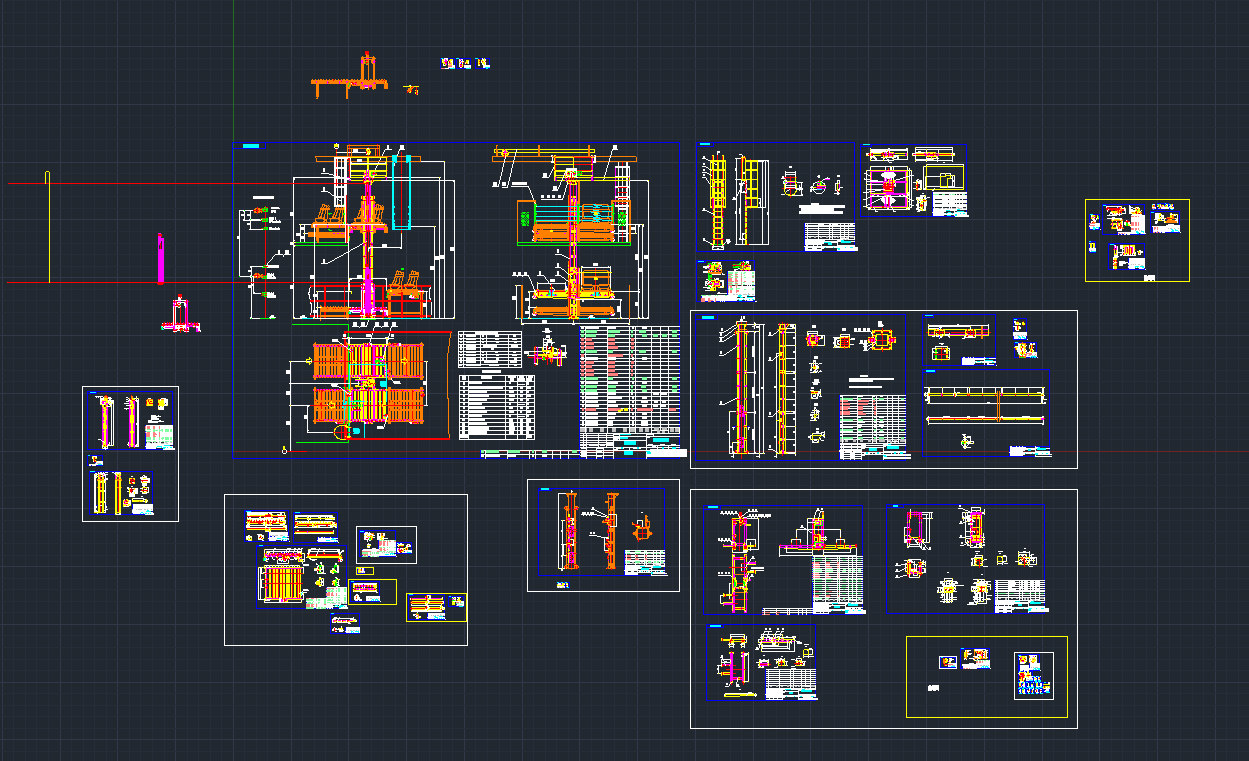The height and width of the screenshot is (761, 1249).
Task: Select the small isolated frame at far right
Action: (x=1137, y=241)
